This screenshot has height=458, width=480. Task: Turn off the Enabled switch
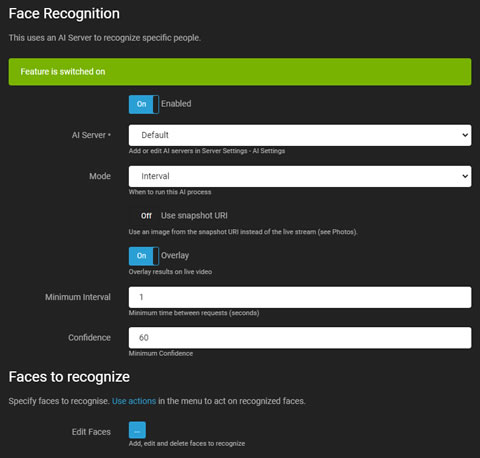[144, 104]
